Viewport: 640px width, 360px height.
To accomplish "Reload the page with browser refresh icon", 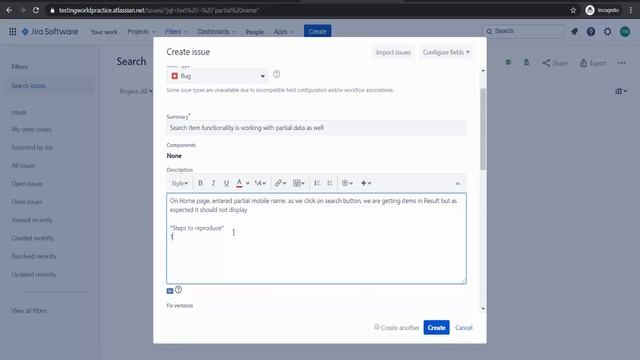I will tap(36, 10).
